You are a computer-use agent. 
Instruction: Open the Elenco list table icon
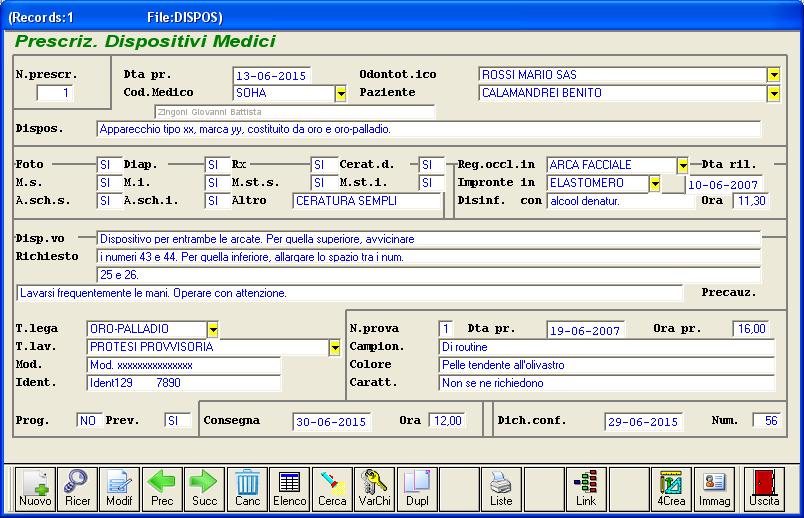(289, 489)
